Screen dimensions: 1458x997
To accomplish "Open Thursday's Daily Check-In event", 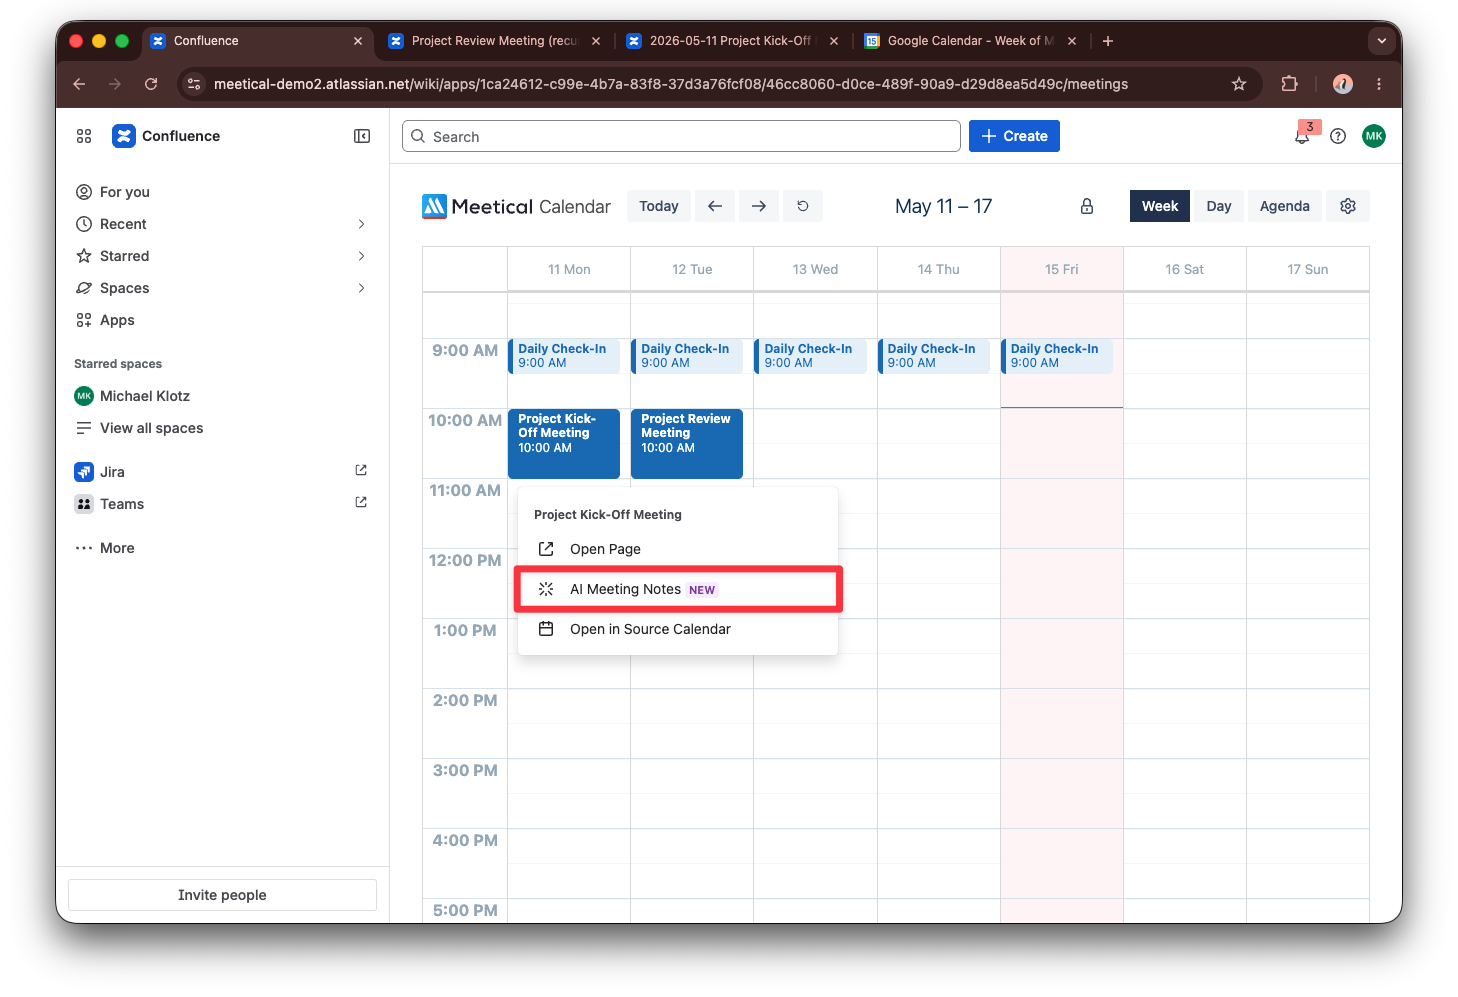I will [x=933, y=356].
